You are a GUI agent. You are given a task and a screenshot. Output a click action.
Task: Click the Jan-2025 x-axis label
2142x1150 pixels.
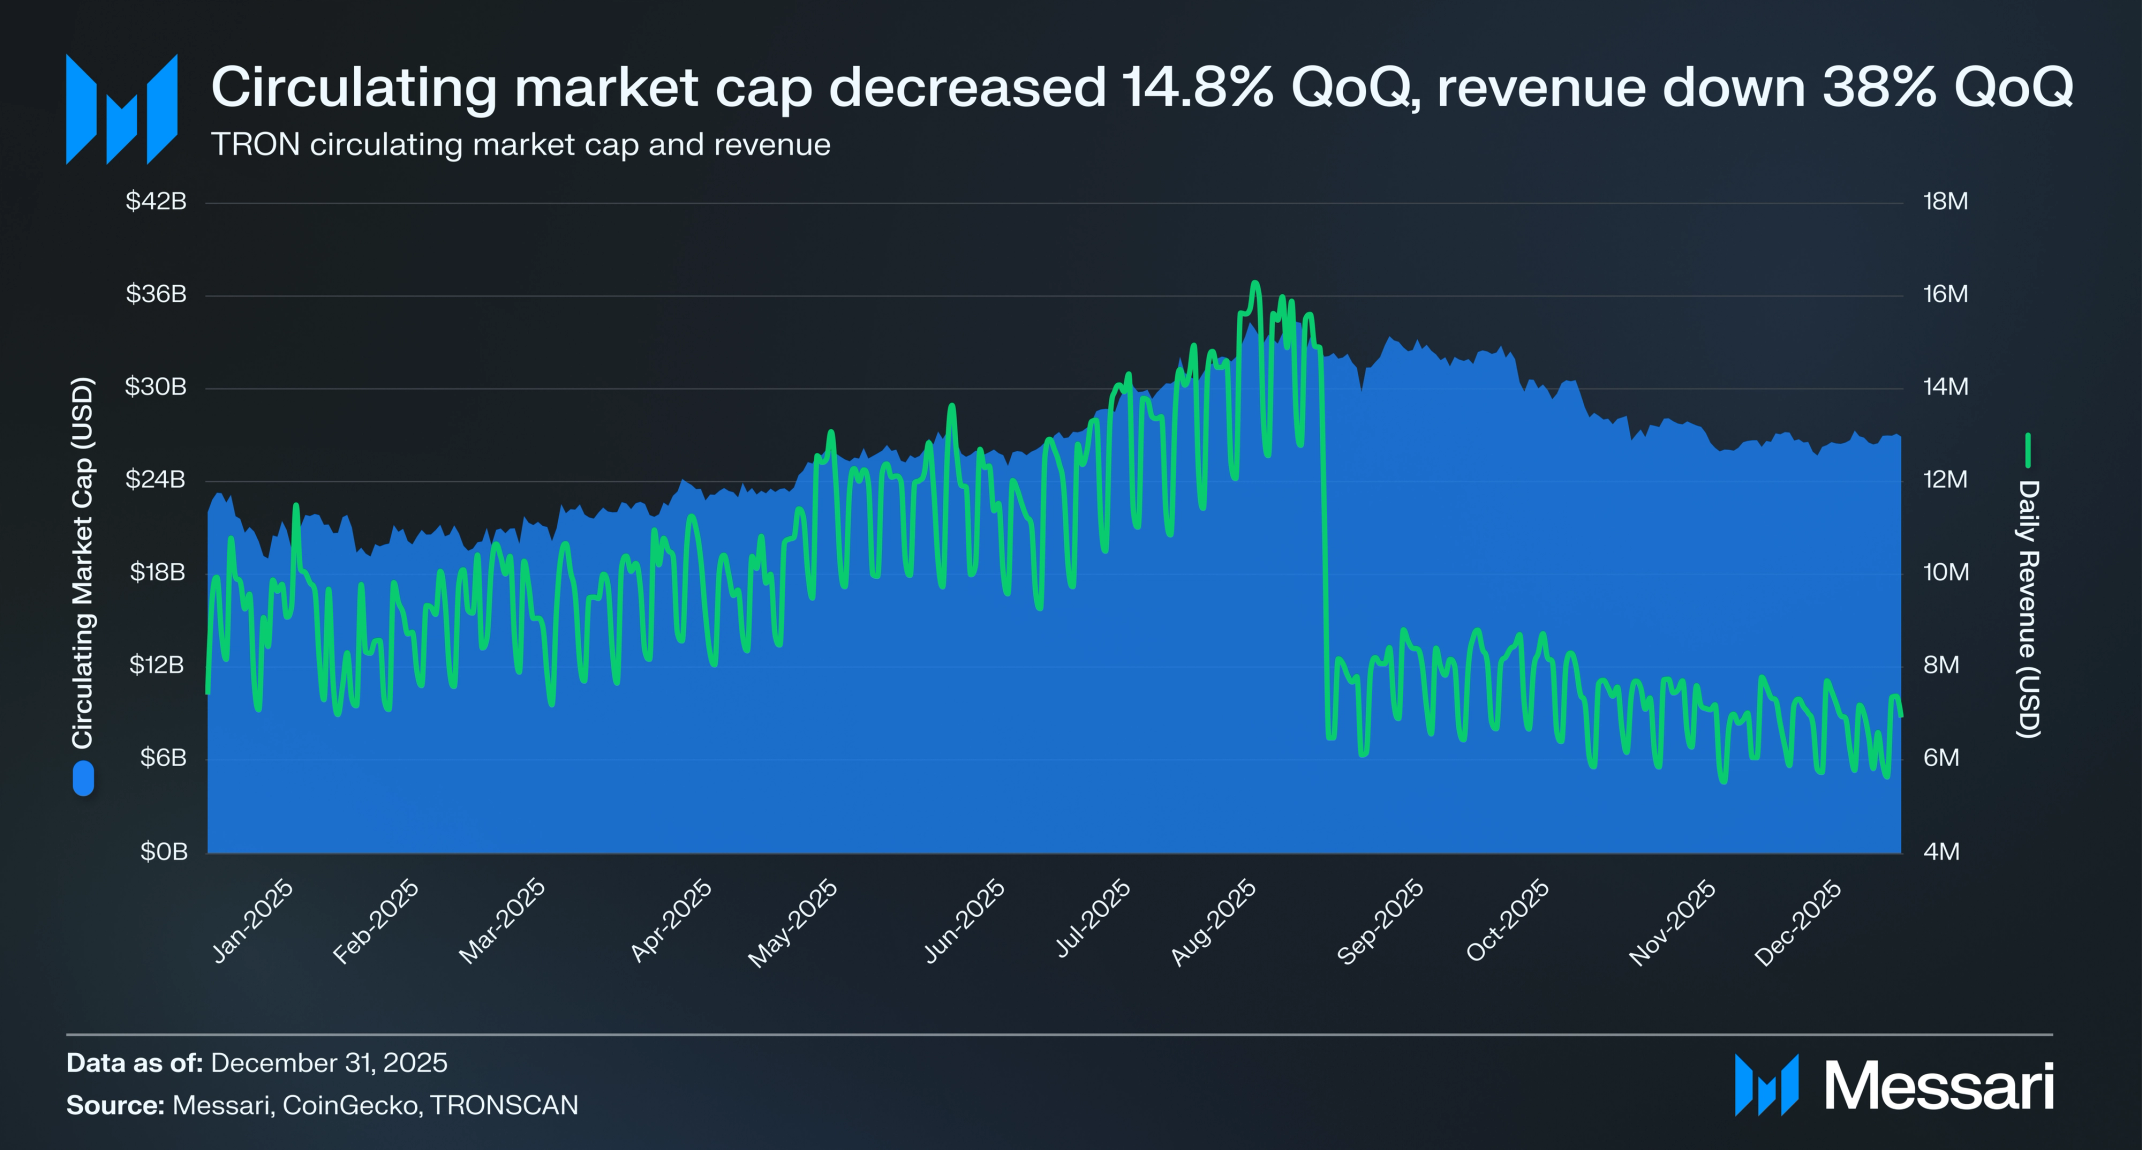pos(253,921)
